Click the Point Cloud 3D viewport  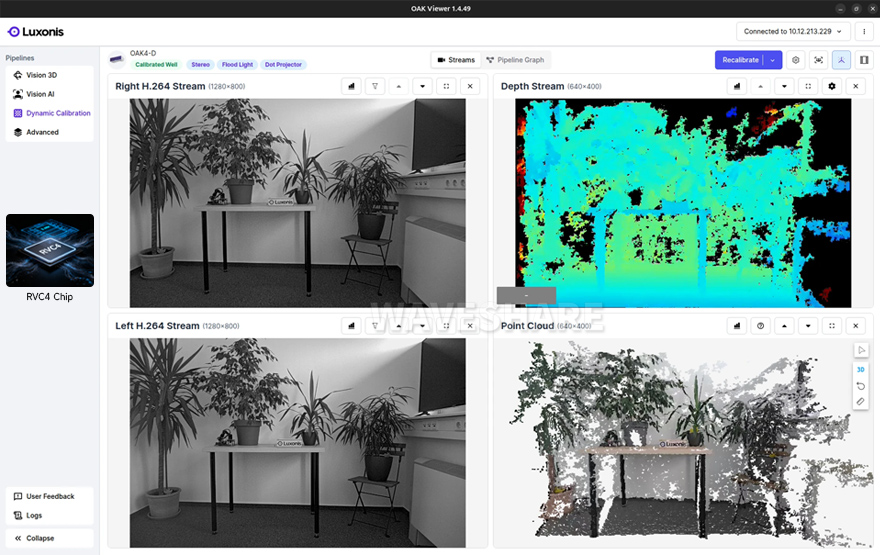click(x=683, y=443)
